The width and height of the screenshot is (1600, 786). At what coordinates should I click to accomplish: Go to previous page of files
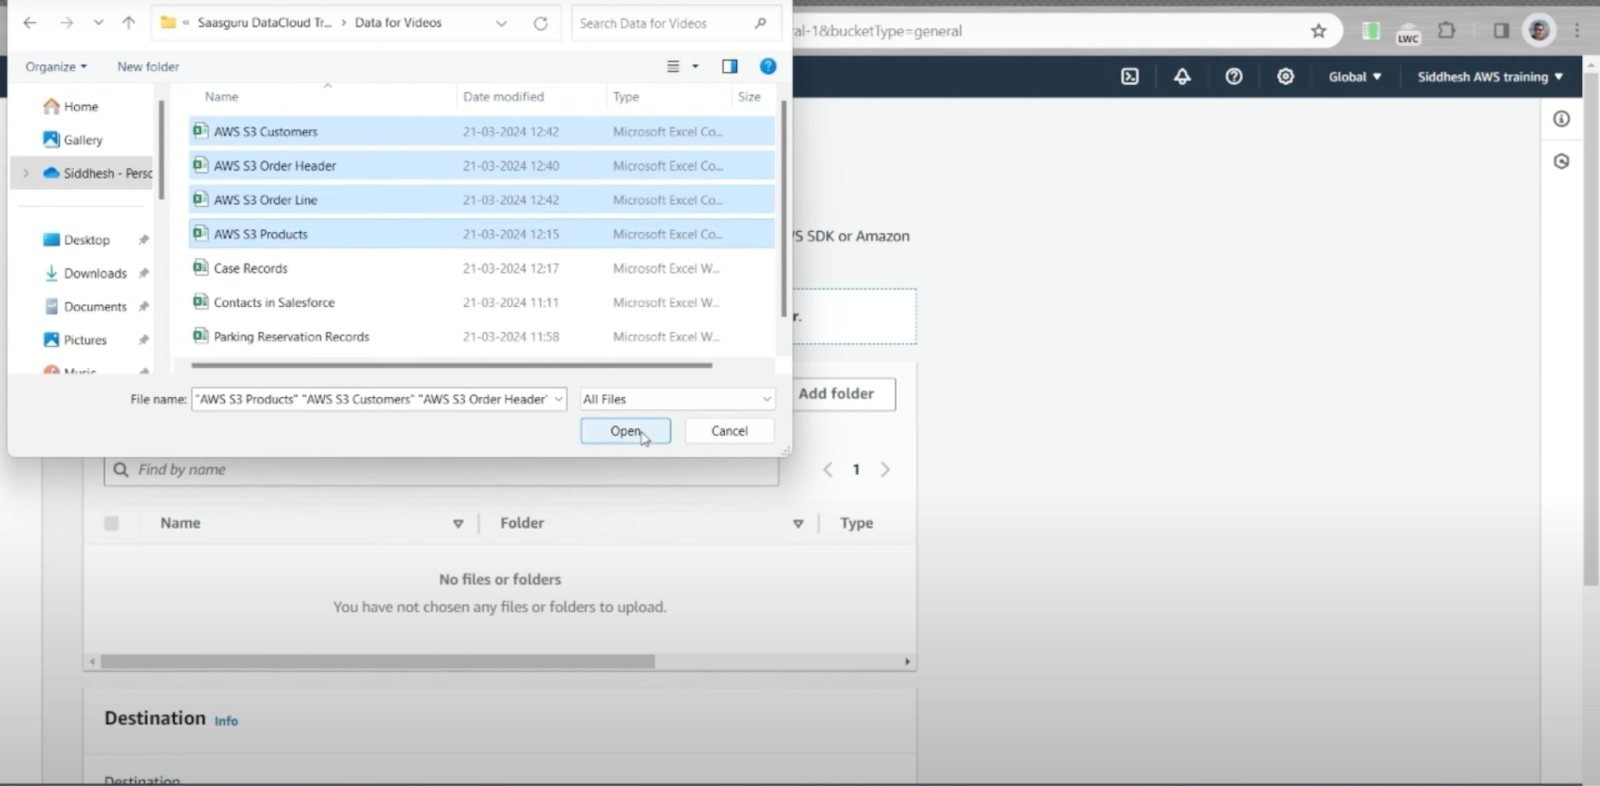coord(828,470)
